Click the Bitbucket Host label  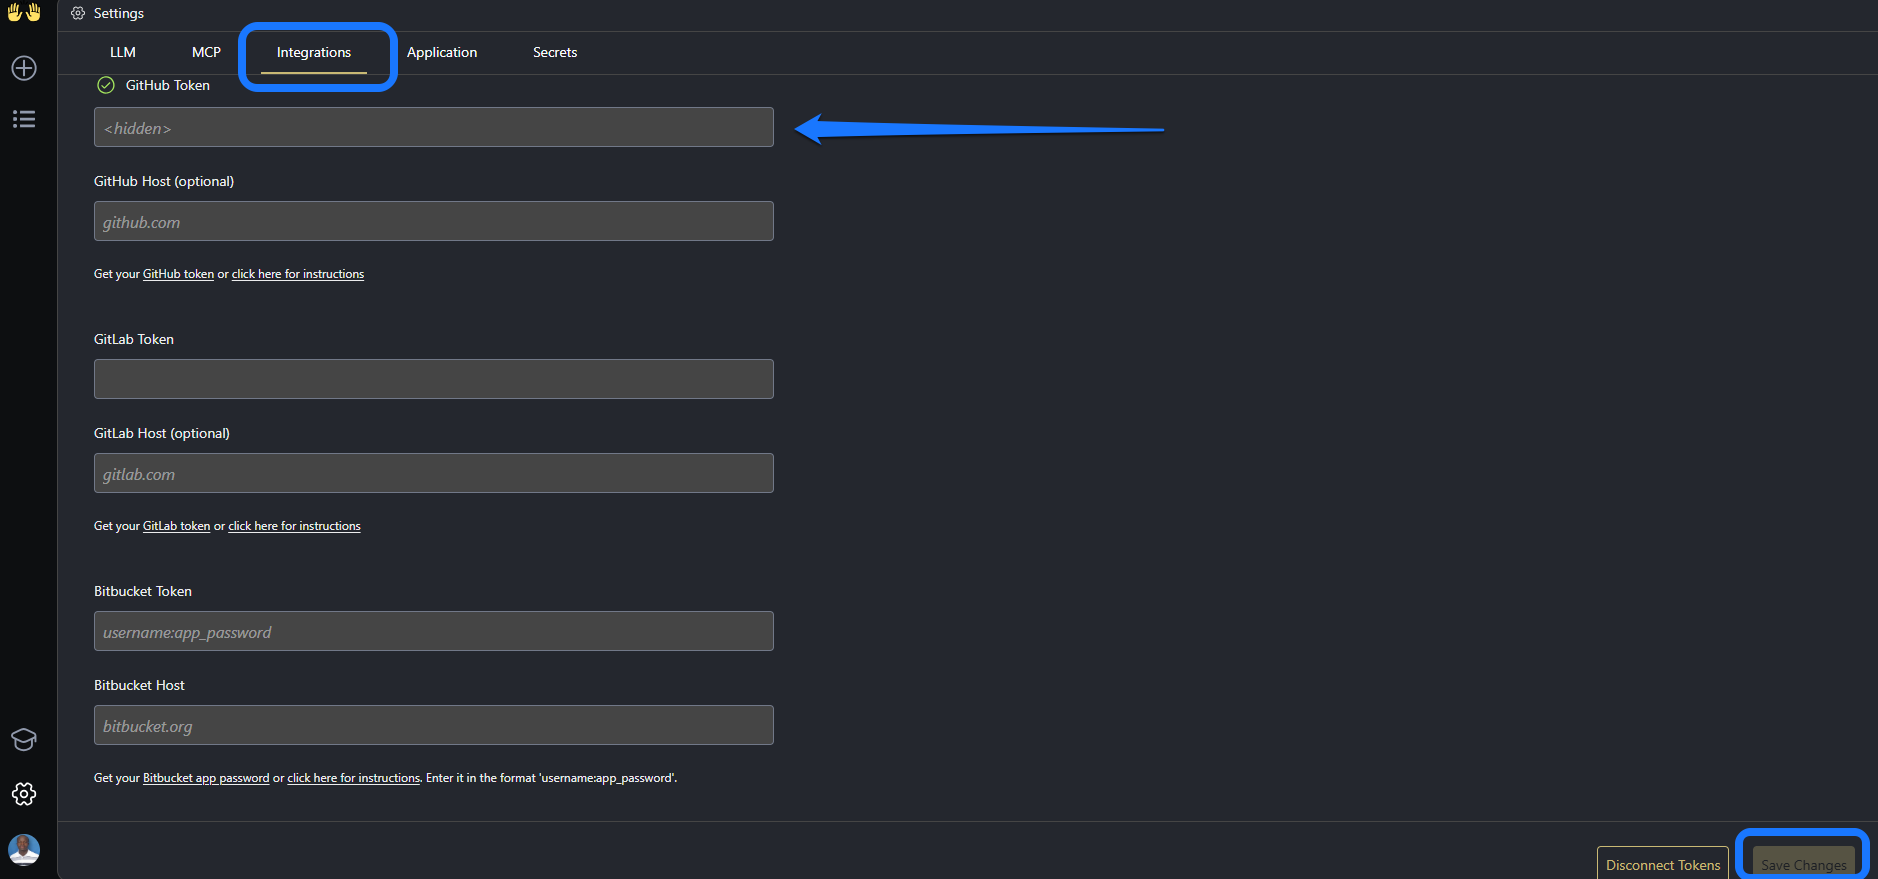click(139, 685)
